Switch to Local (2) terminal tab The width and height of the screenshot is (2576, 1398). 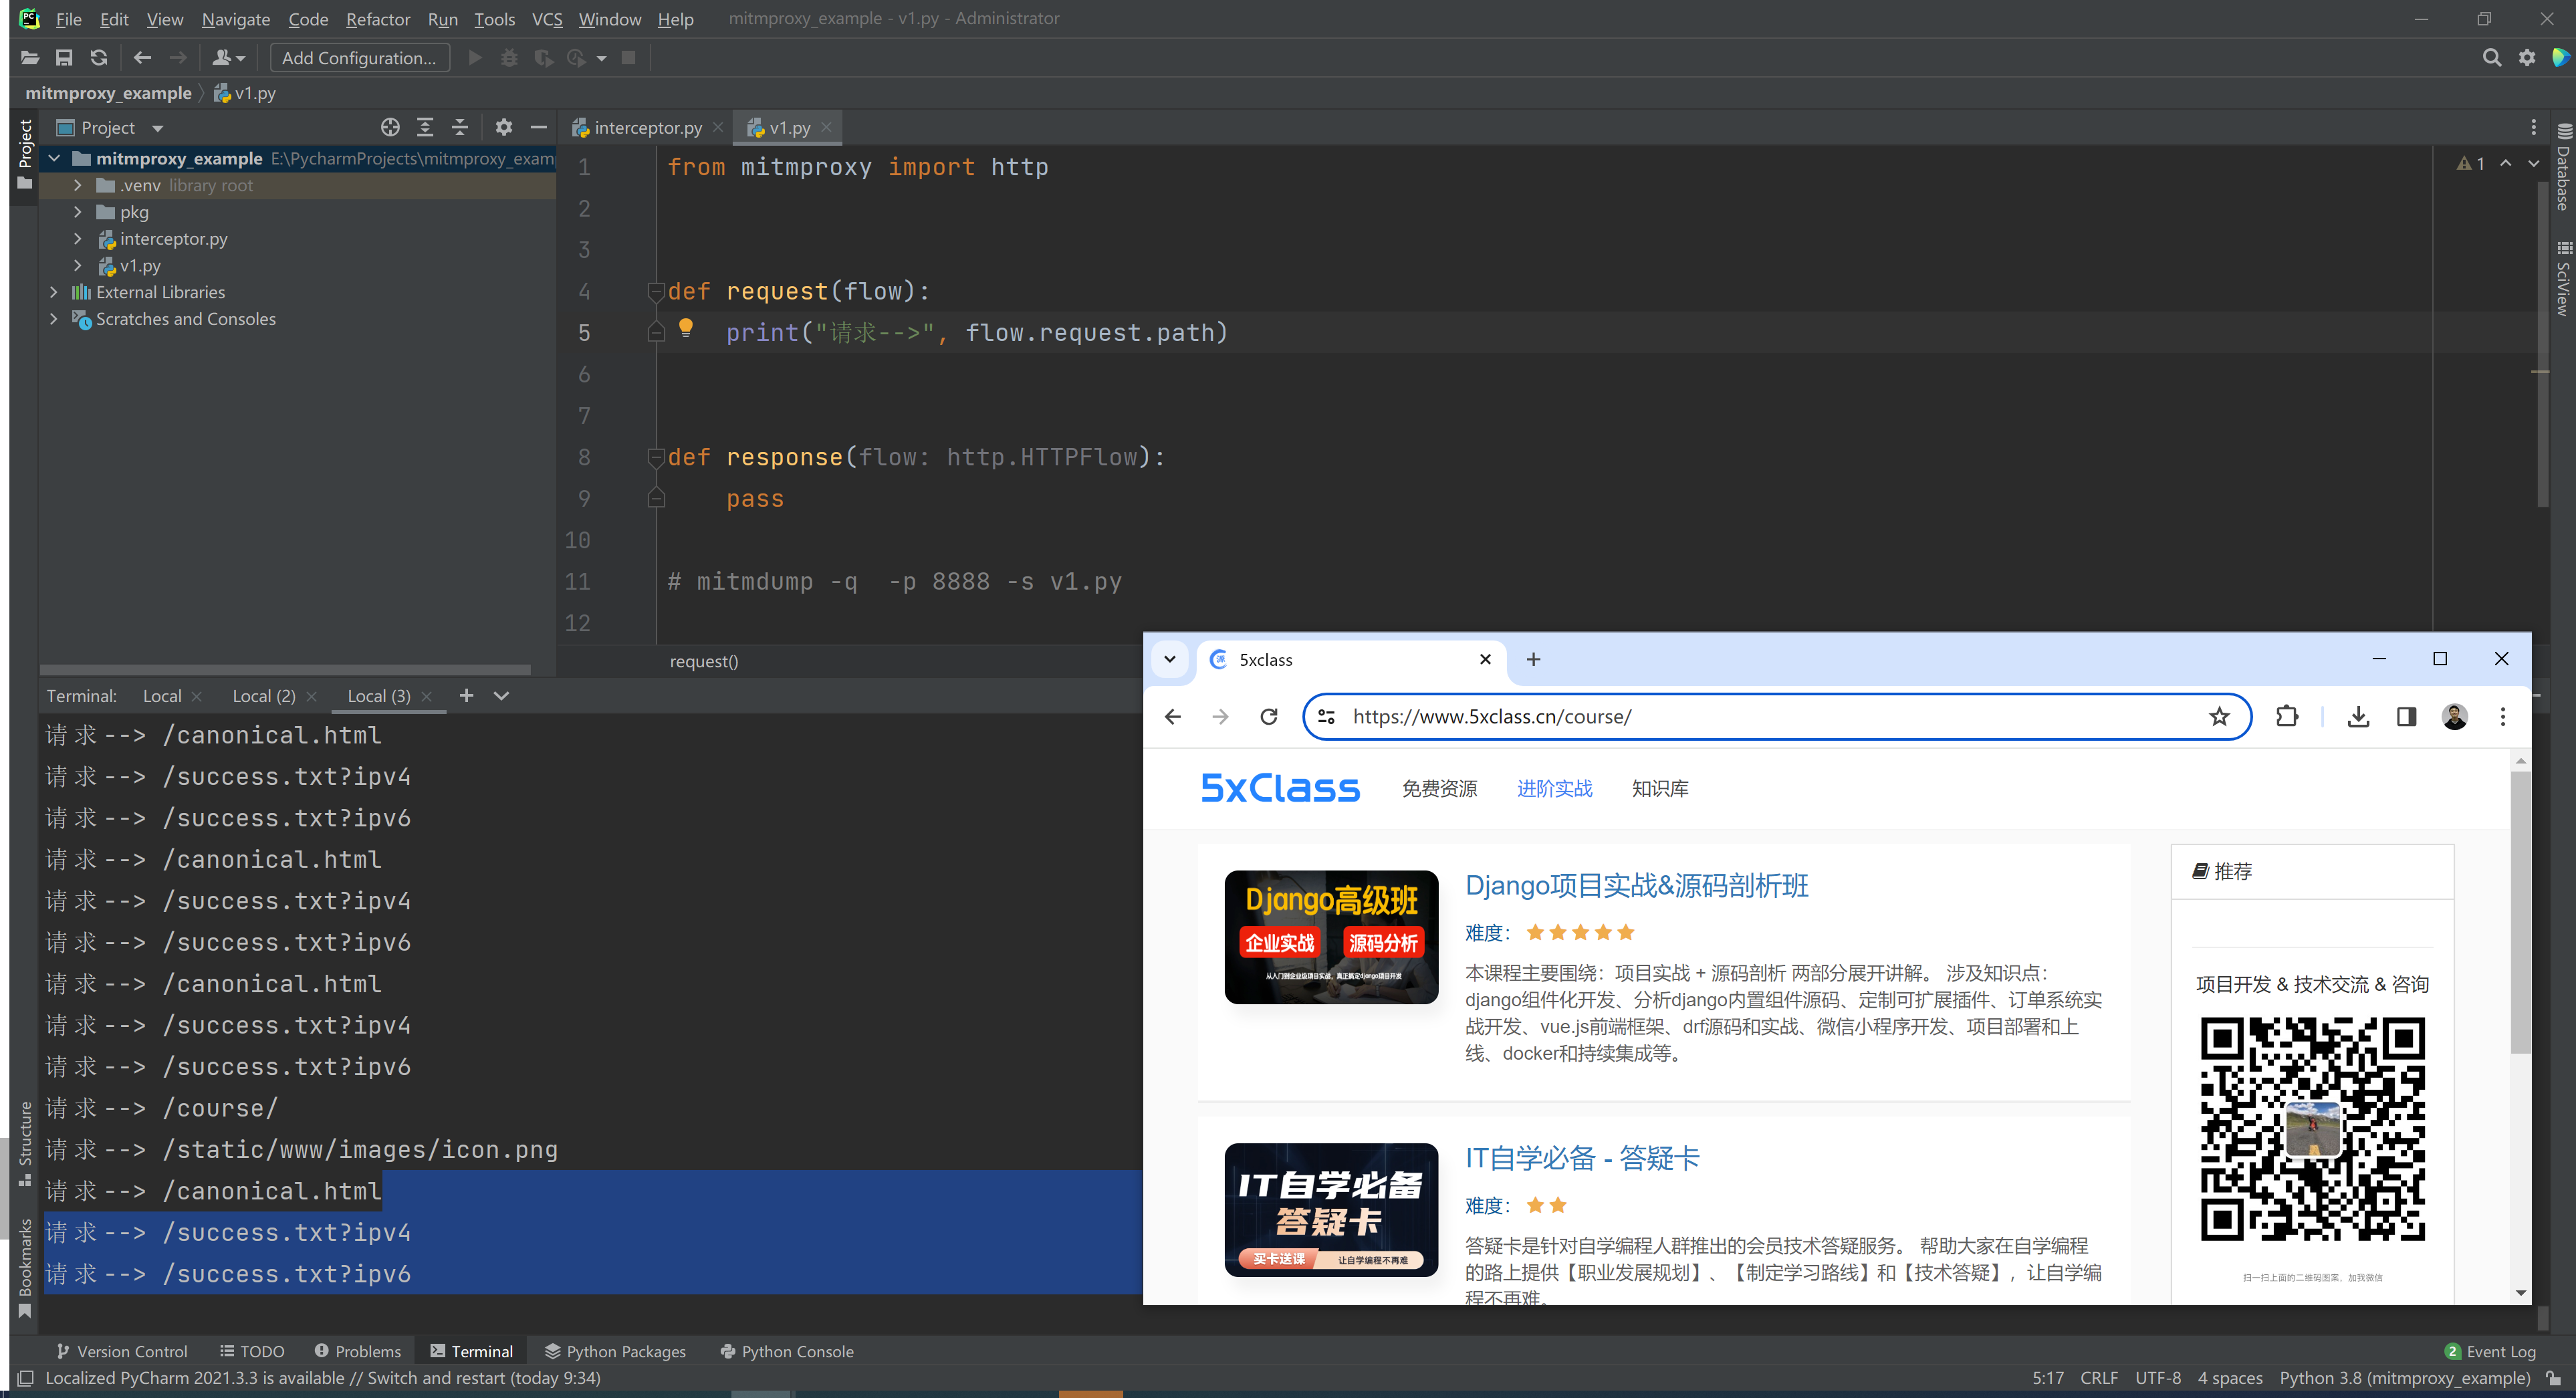263,695
